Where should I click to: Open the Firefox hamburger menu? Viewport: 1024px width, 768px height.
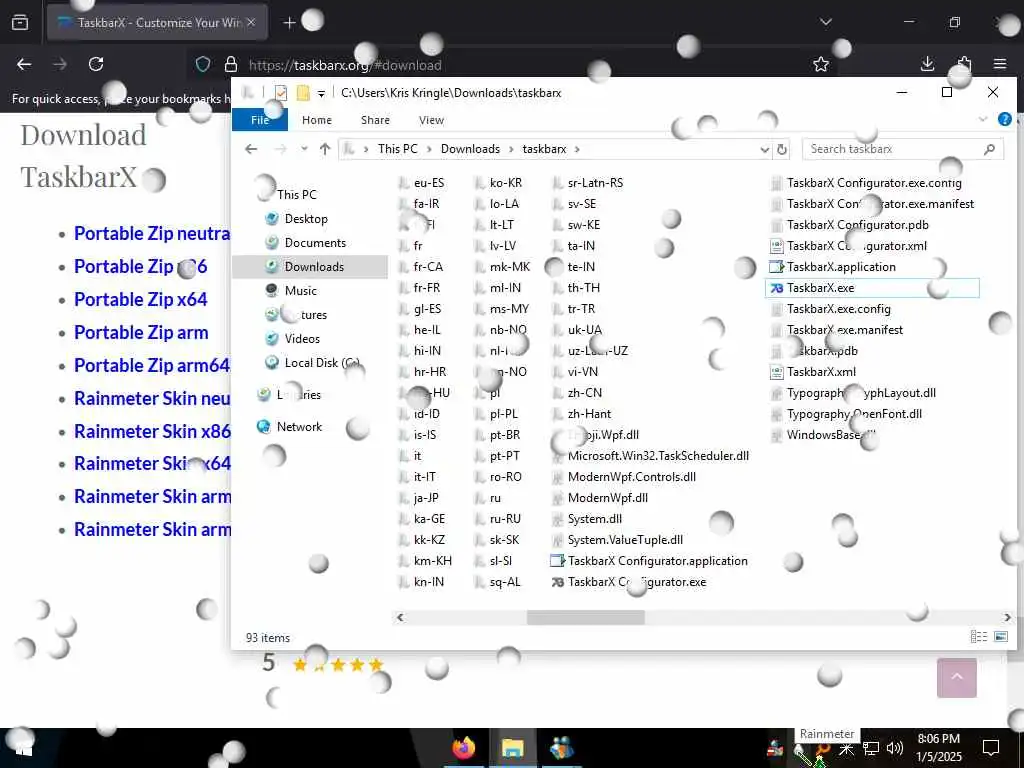[1000, 63]
